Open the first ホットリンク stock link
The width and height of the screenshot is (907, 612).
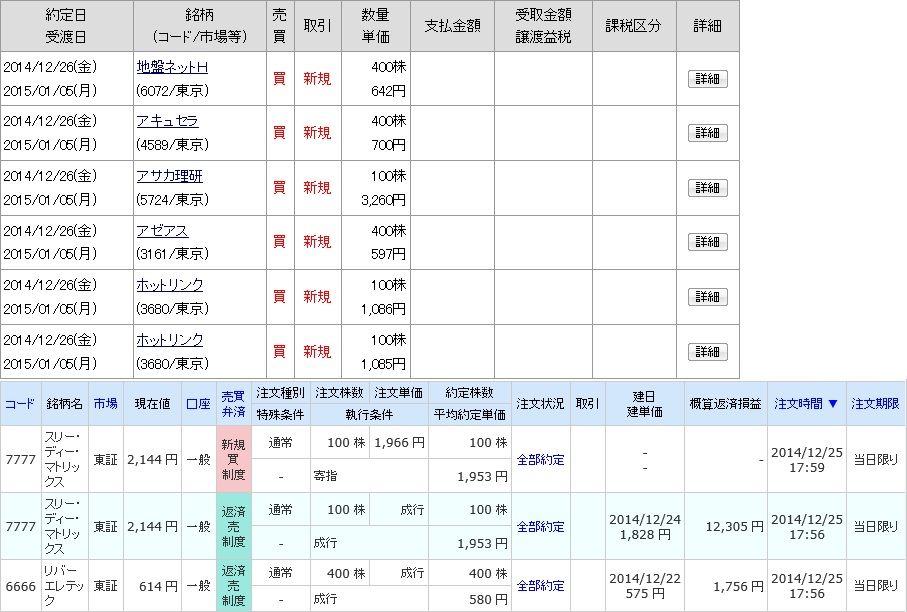point(169,285)
